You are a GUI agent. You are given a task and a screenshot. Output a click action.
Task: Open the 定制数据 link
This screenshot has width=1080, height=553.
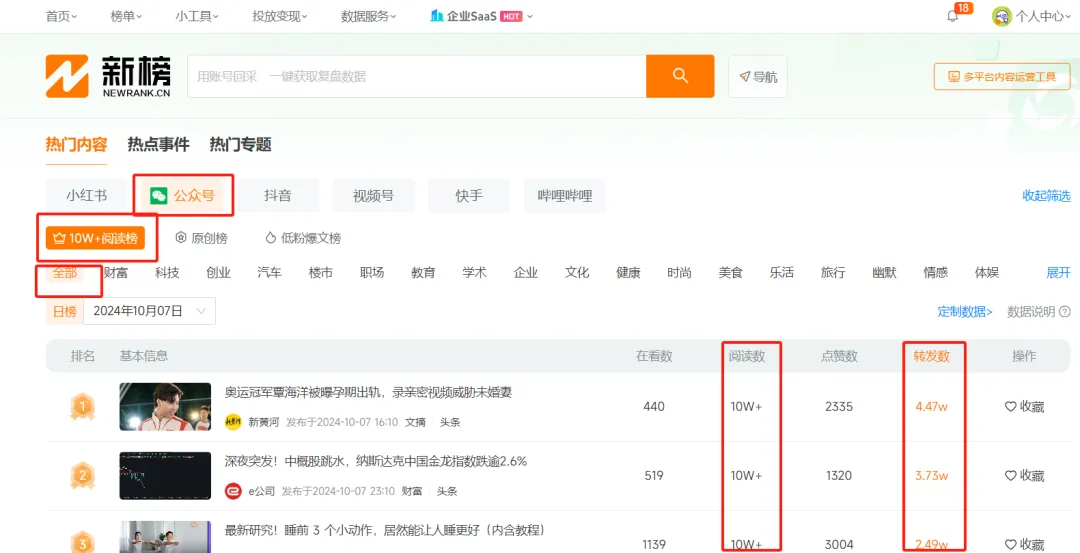click(x=965, y=311)
